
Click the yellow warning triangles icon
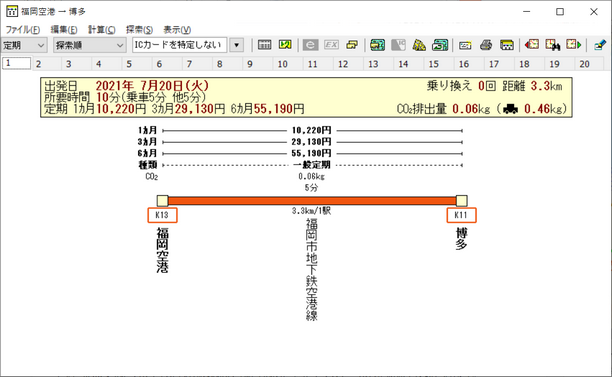(419, 45)
